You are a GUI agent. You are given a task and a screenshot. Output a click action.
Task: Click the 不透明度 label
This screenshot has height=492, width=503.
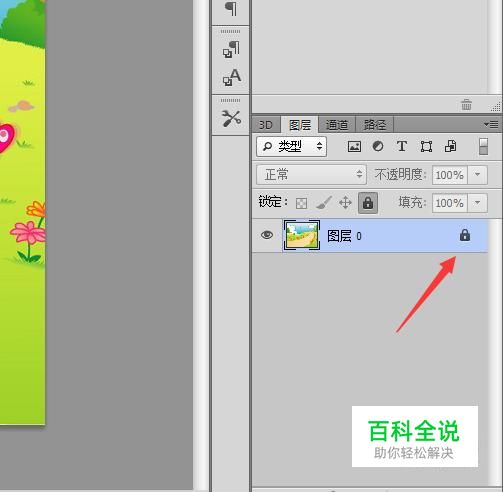coord(401,174)
